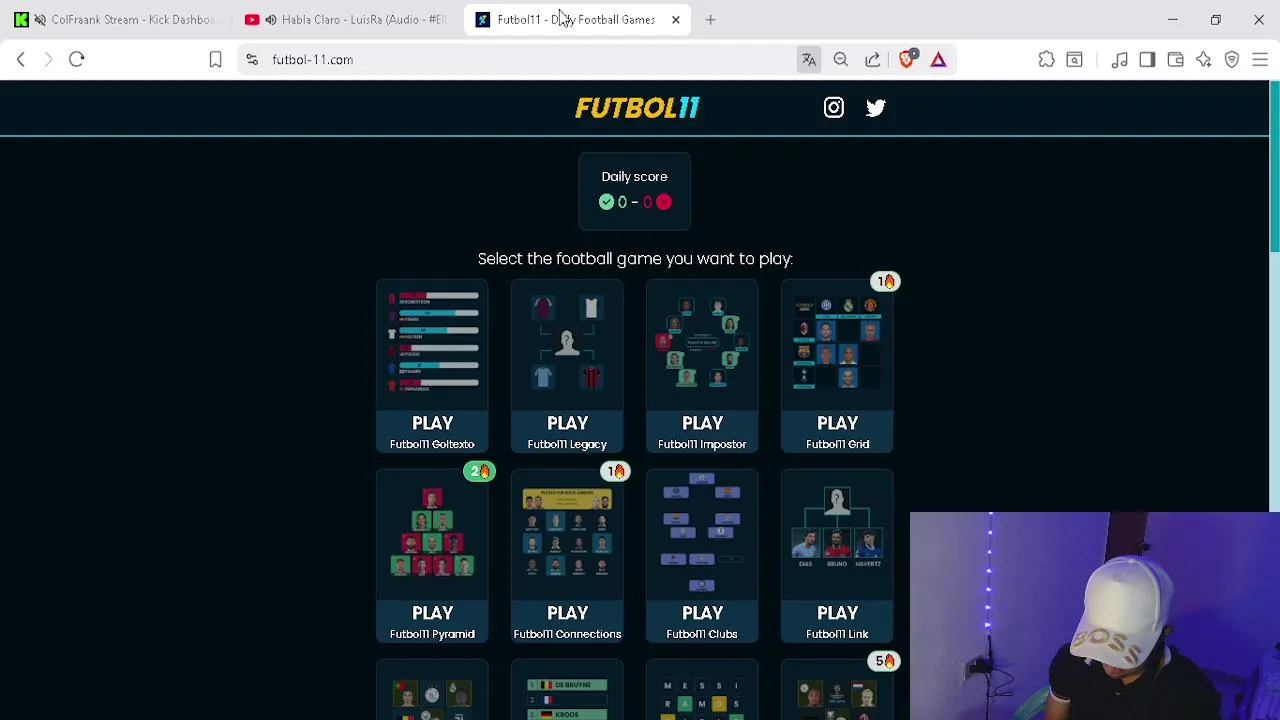Go back with the browser back arrow
The height and width of the screenshot is (720, 1280).
(21, 60)
